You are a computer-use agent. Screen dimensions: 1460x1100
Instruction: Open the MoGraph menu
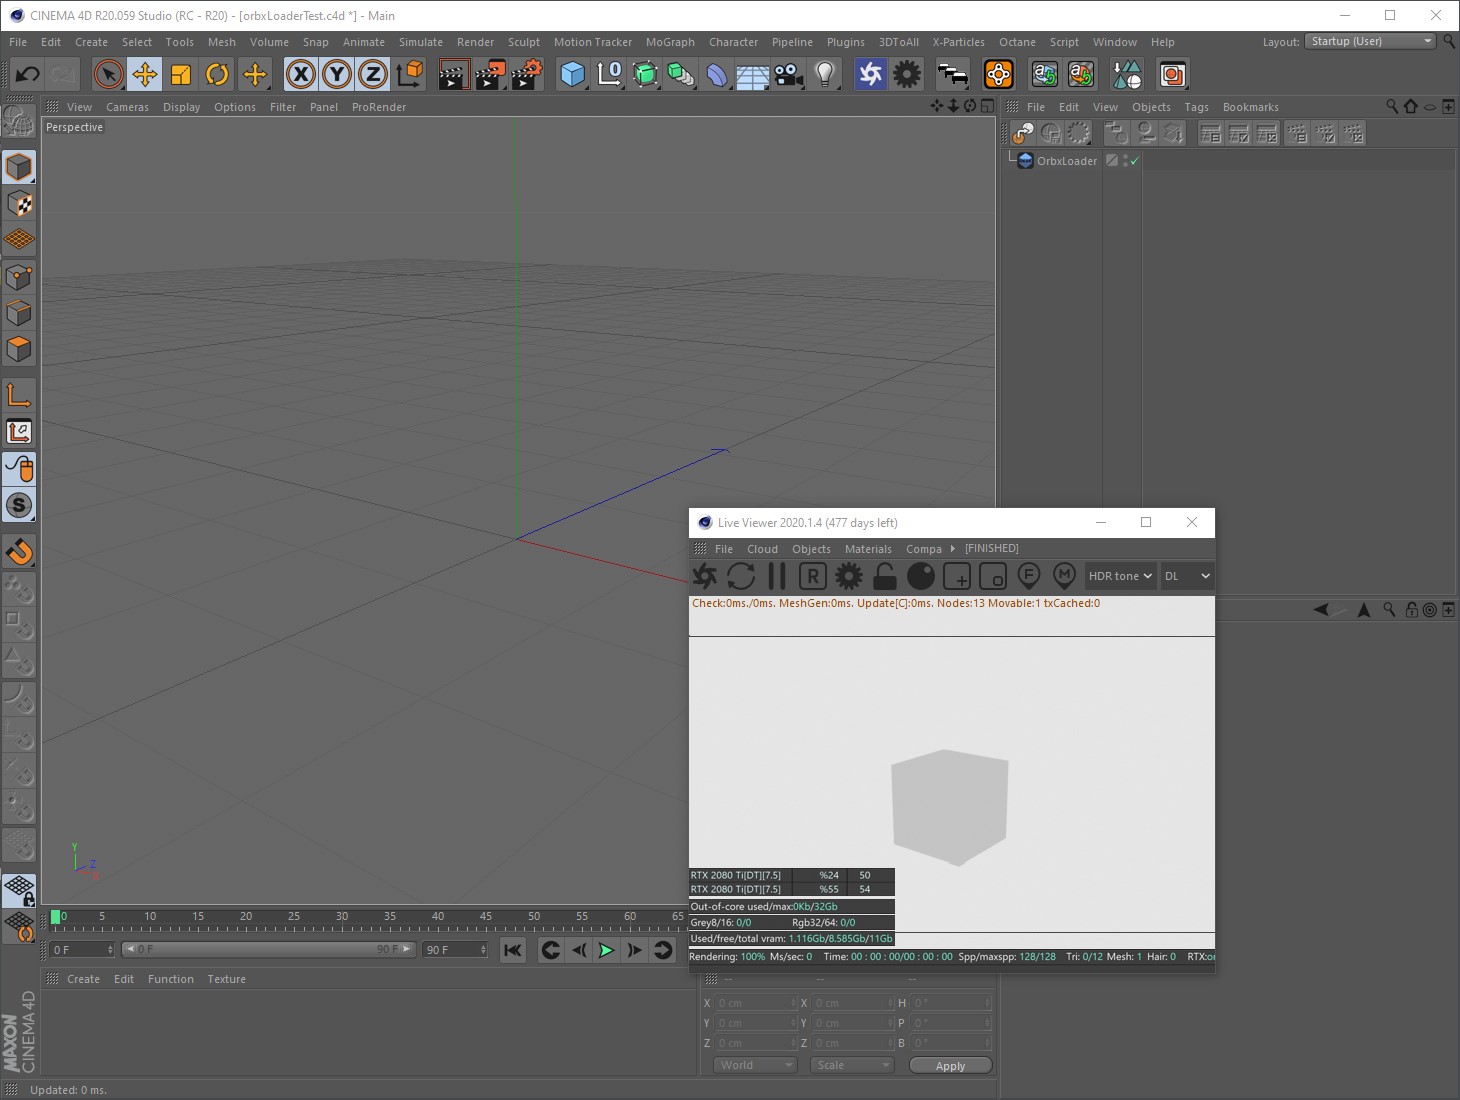tap(670, 42)
